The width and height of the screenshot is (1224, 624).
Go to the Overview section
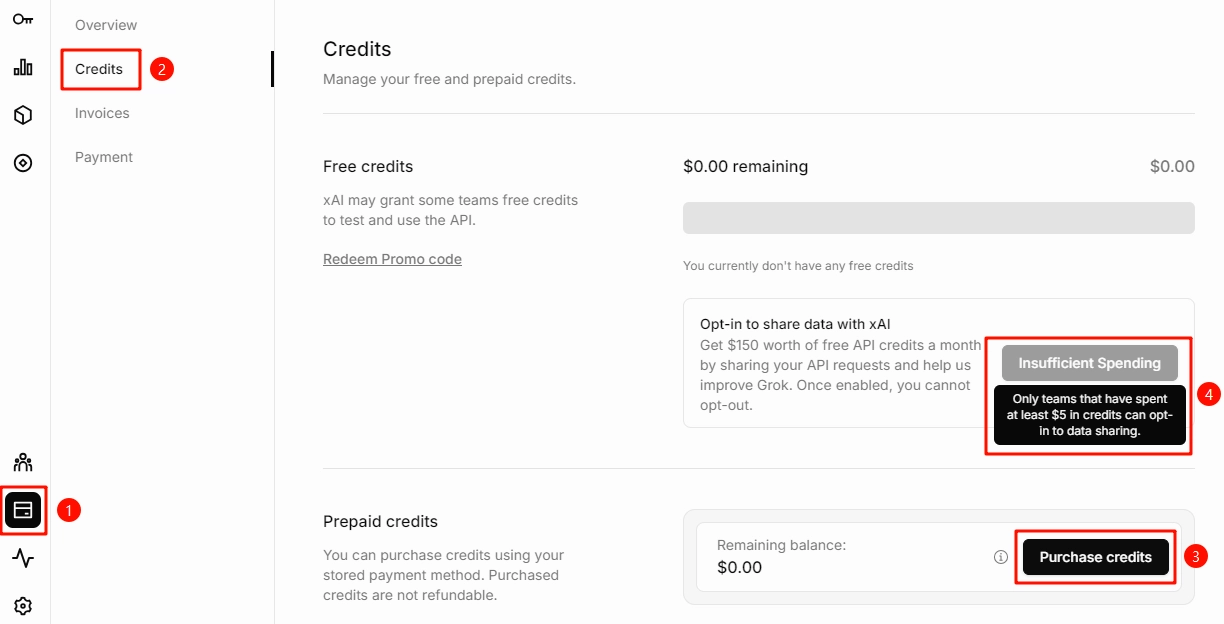click(x=106, y=25)
